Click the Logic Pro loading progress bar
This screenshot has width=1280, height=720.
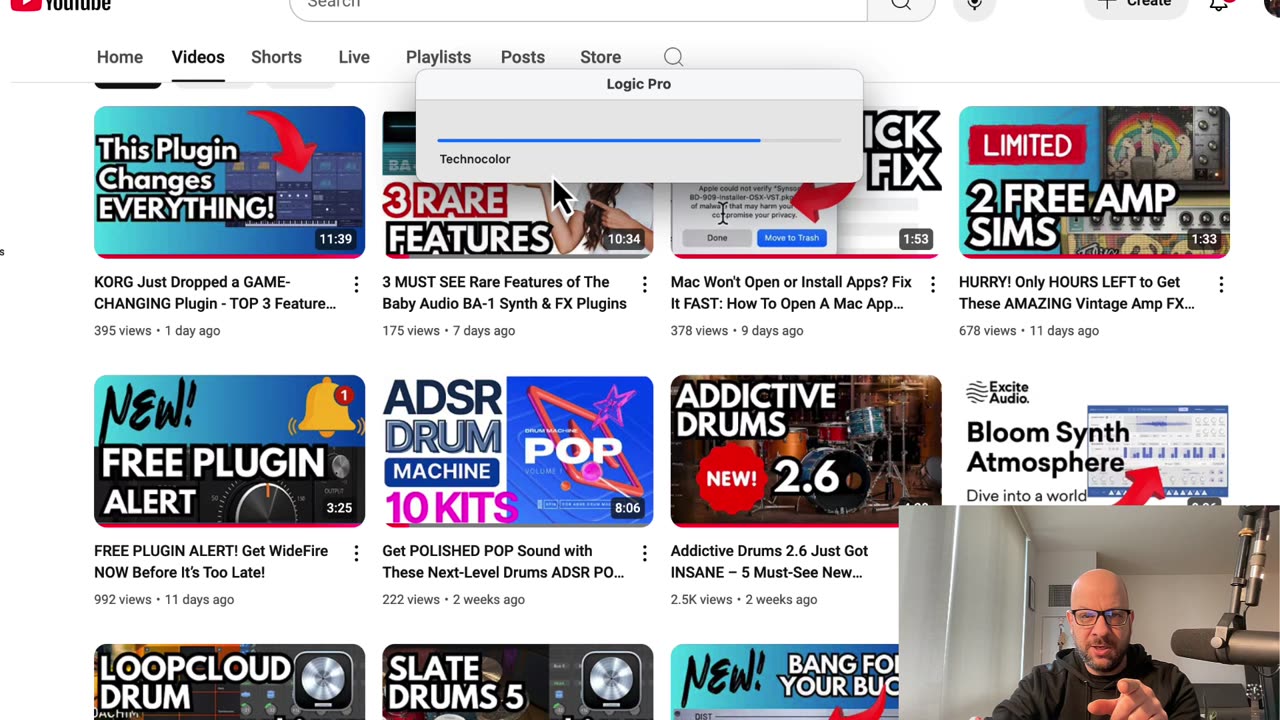[x=638, y=140]
